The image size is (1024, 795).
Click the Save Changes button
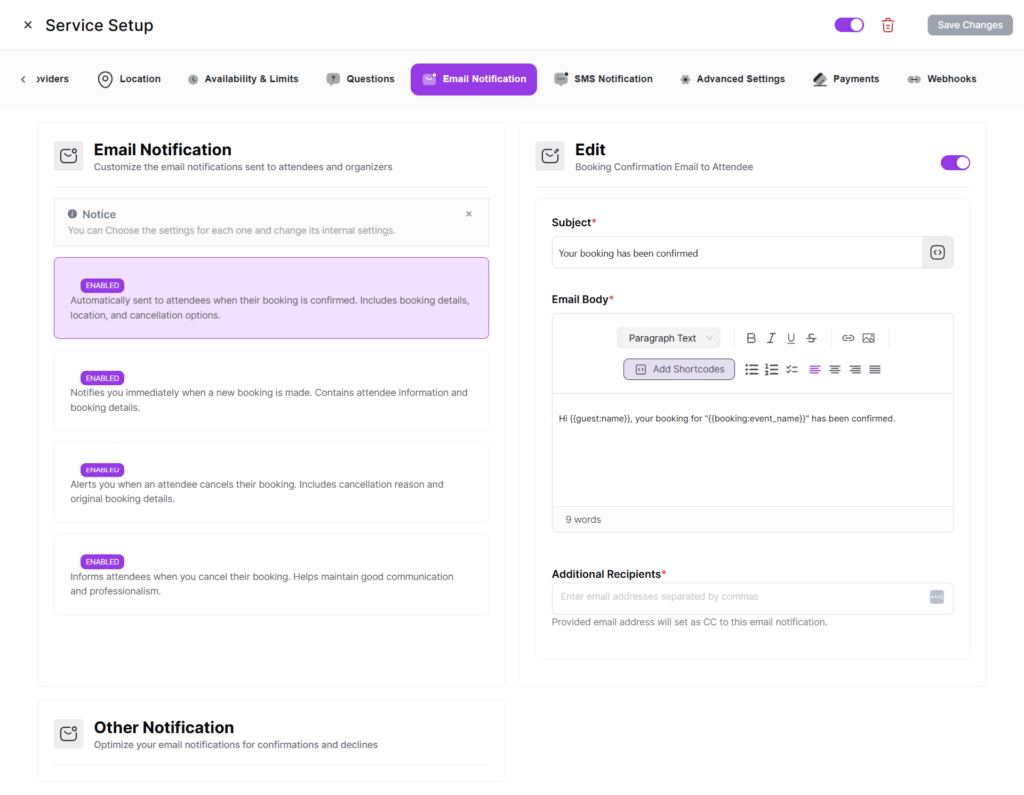point(969,25)
